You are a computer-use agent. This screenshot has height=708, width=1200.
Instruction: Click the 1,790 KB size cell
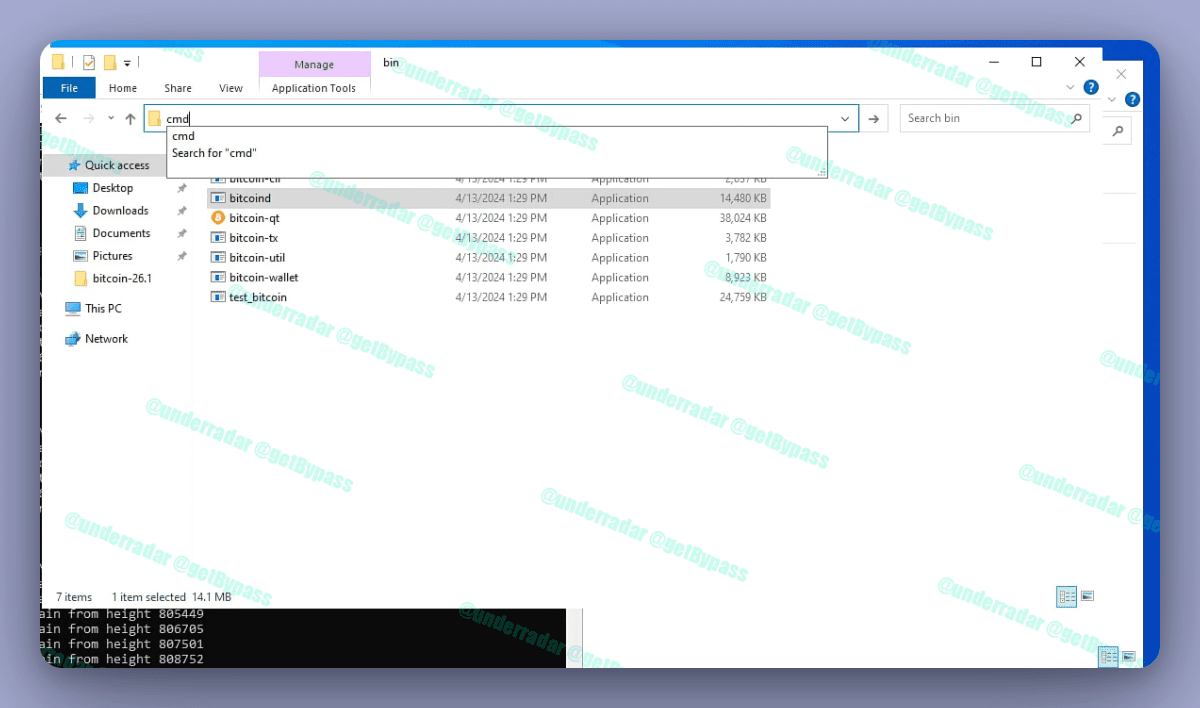[x=746, y=258]
